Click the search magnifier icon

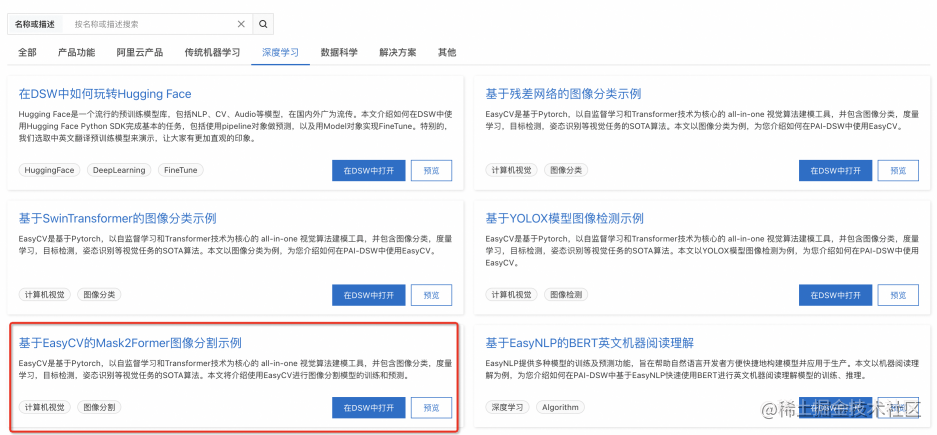pos(263,24)
